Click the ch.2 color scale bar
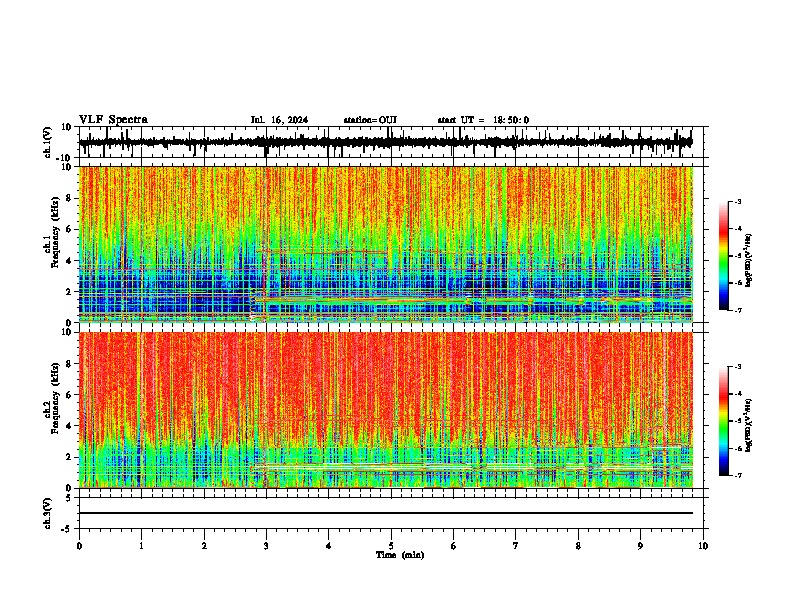Viewport: 792px width, 612px height. click(x=723, y=421)
